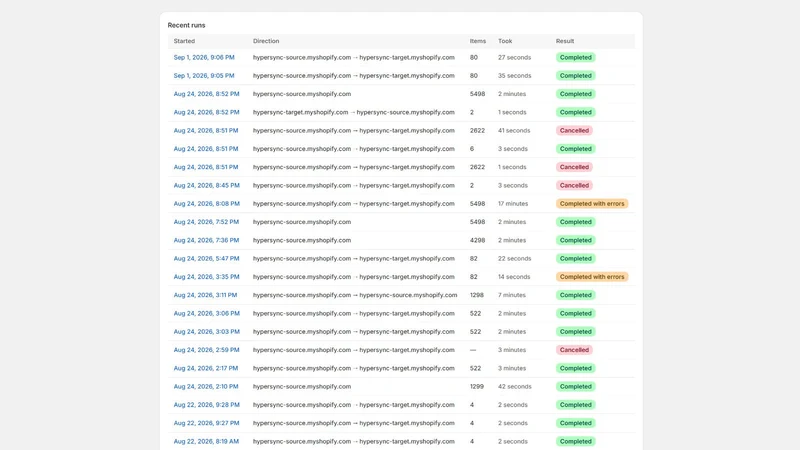Image resolution: width=800 pixels, height=450 pixels.
Task: Open the Aug 24, 2026, 8:45 PM run
Action: (x=206, y=186)
